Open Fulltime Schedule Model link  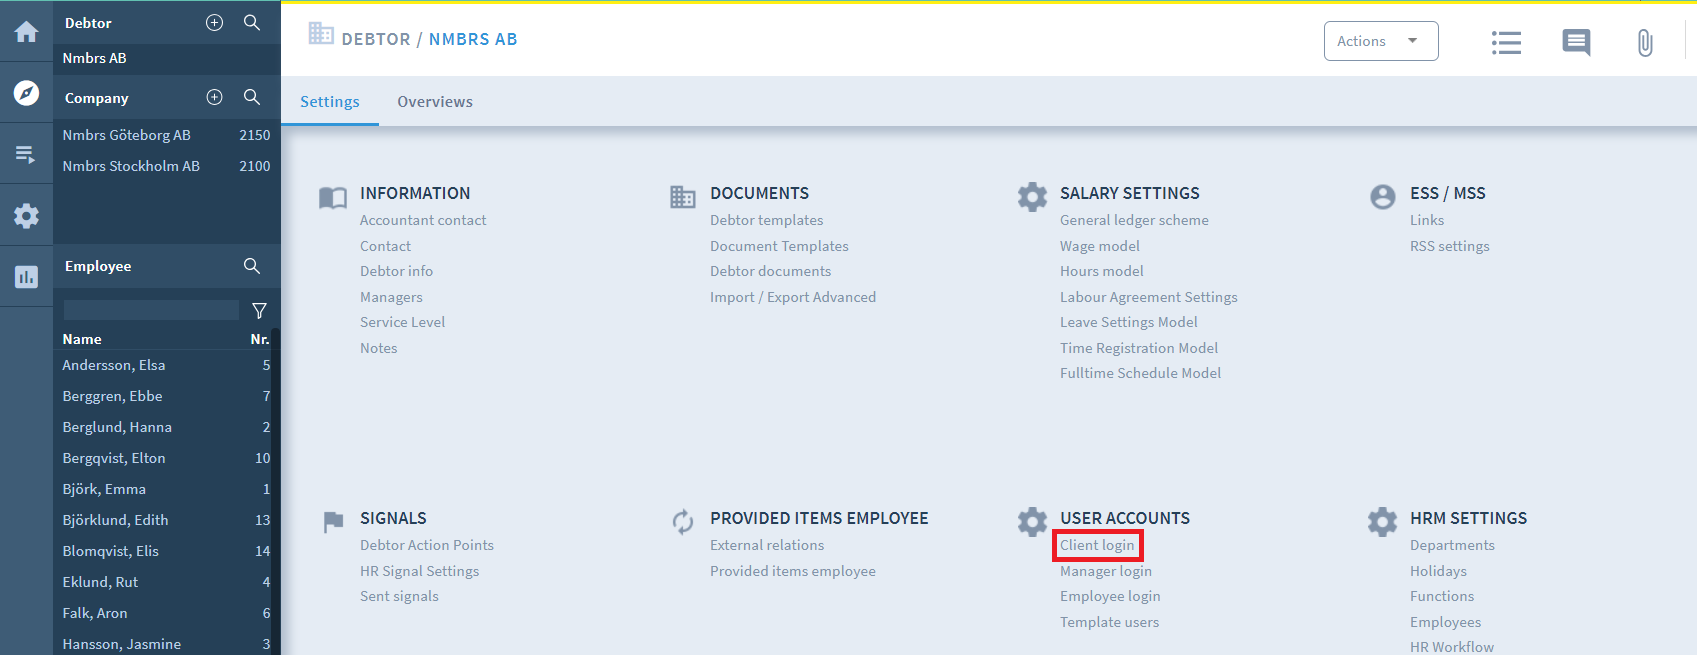pos(1141,373)
